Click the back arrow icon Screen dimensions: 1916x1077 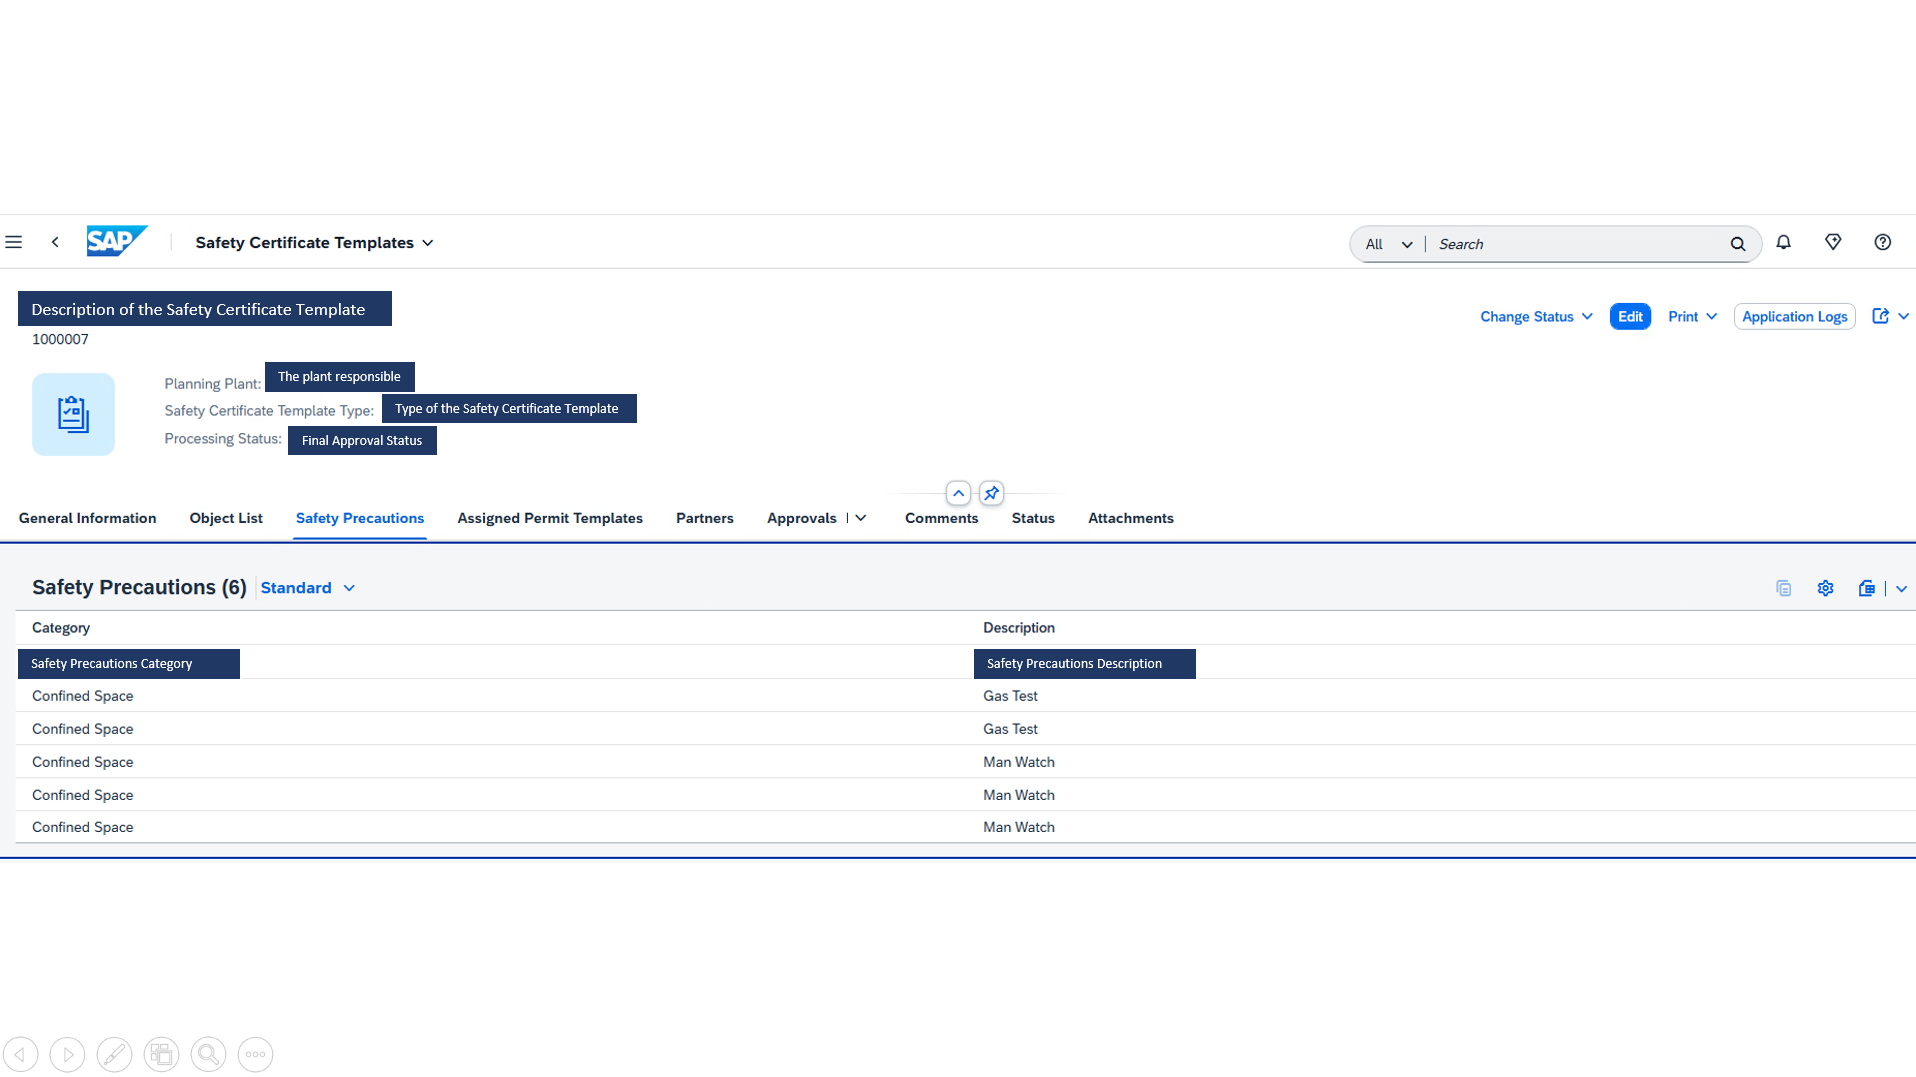(x=55, y=242)
